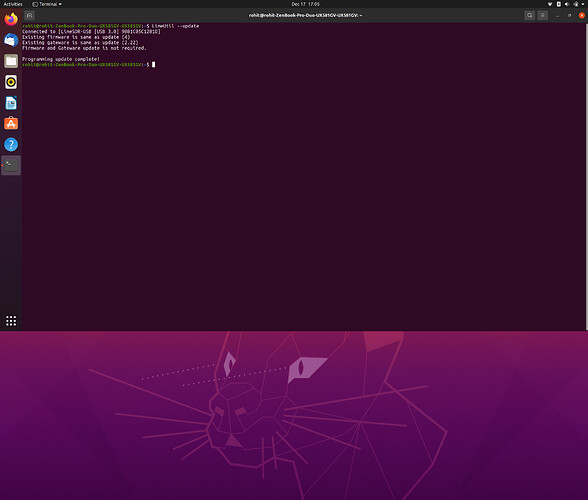Screen dimensions: 588x500
Task: Launch Thunderbird mail from the dock
Action: tap(11, 40)
